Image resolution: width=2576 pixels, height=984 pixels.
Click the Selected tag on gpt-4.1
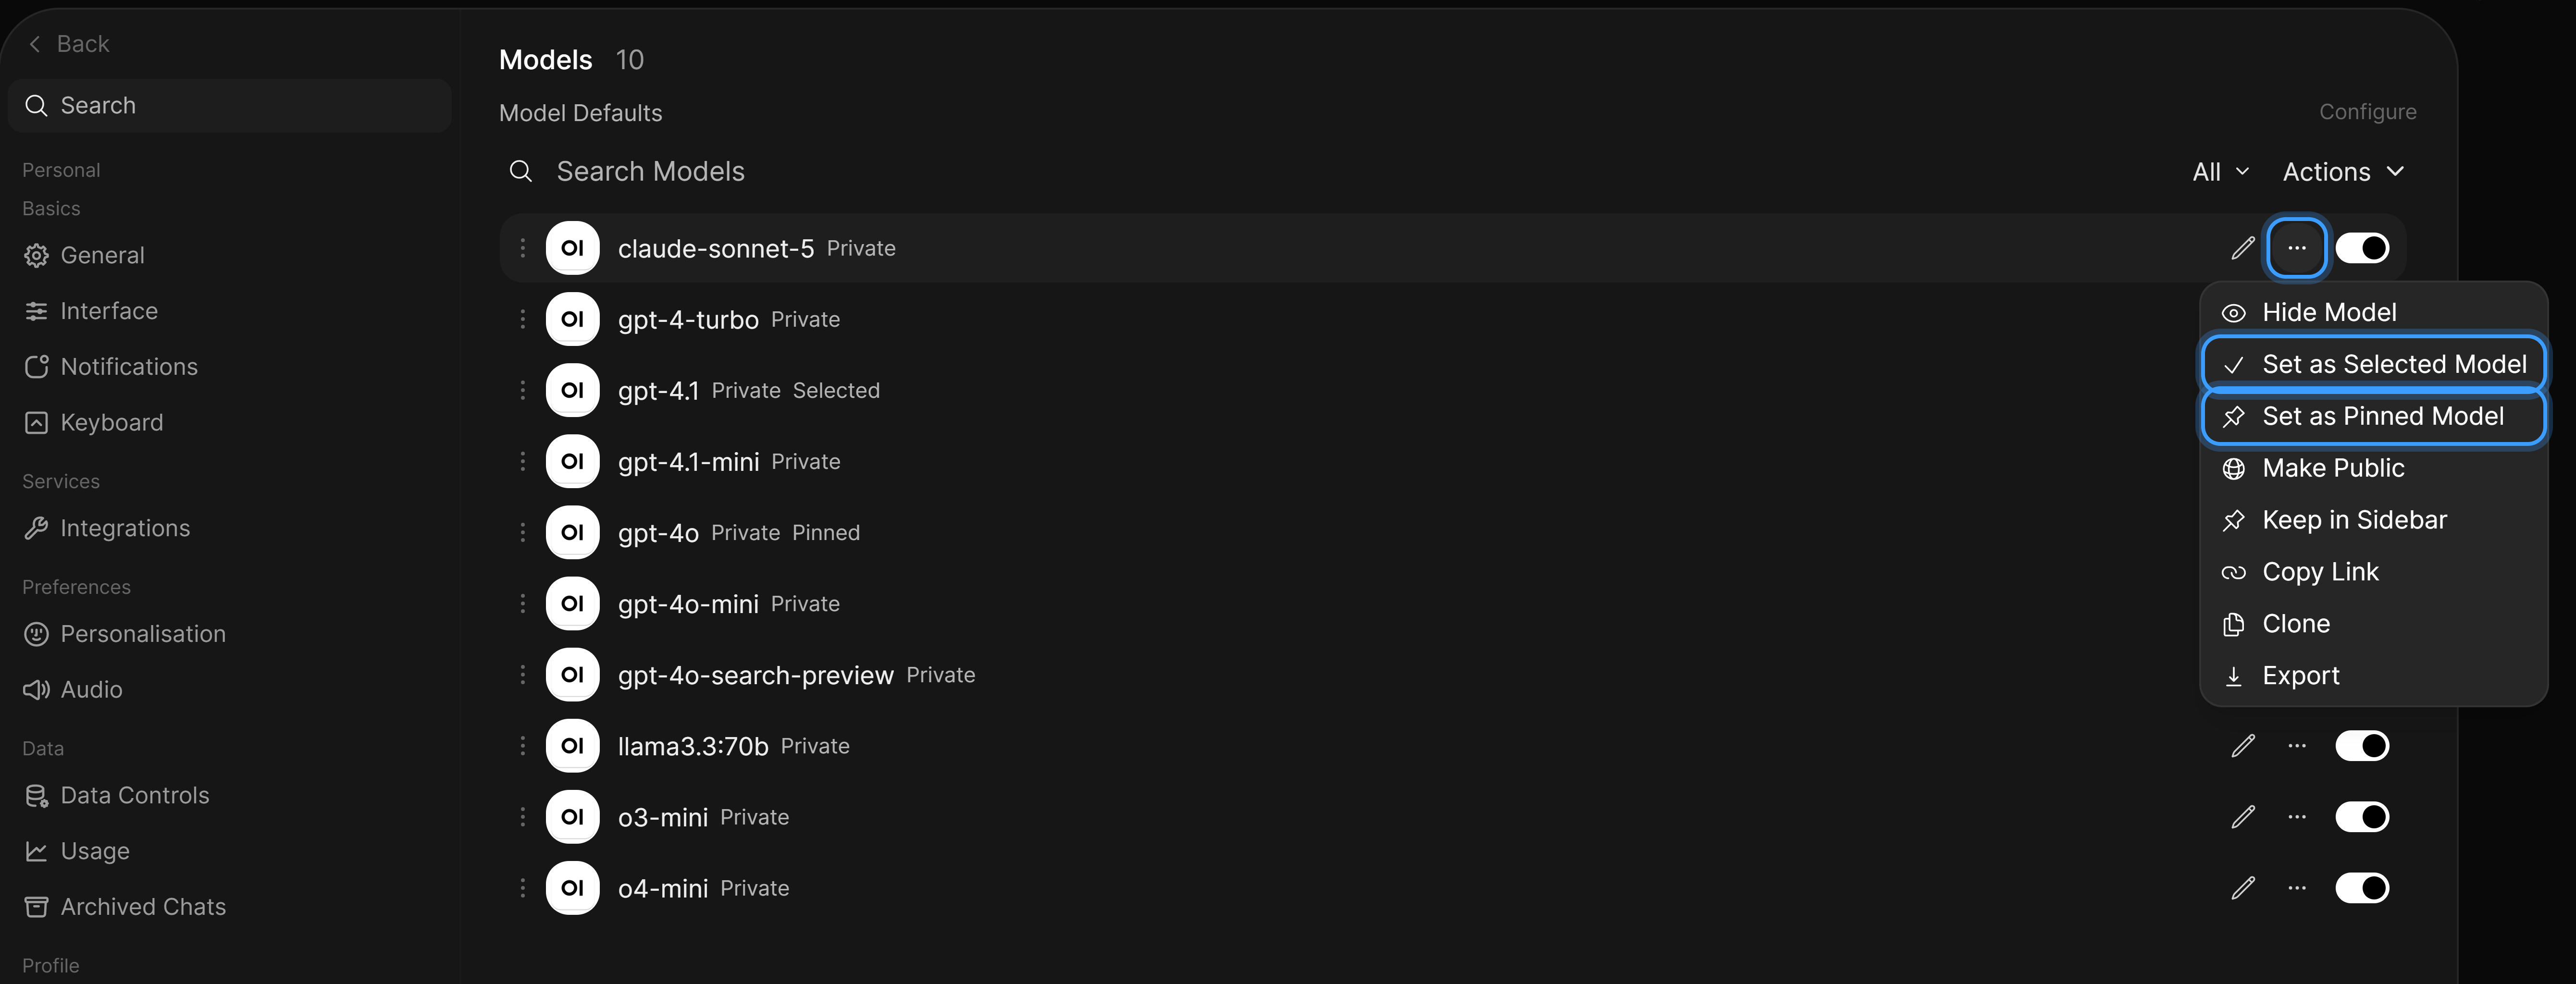tap(836, 391)
